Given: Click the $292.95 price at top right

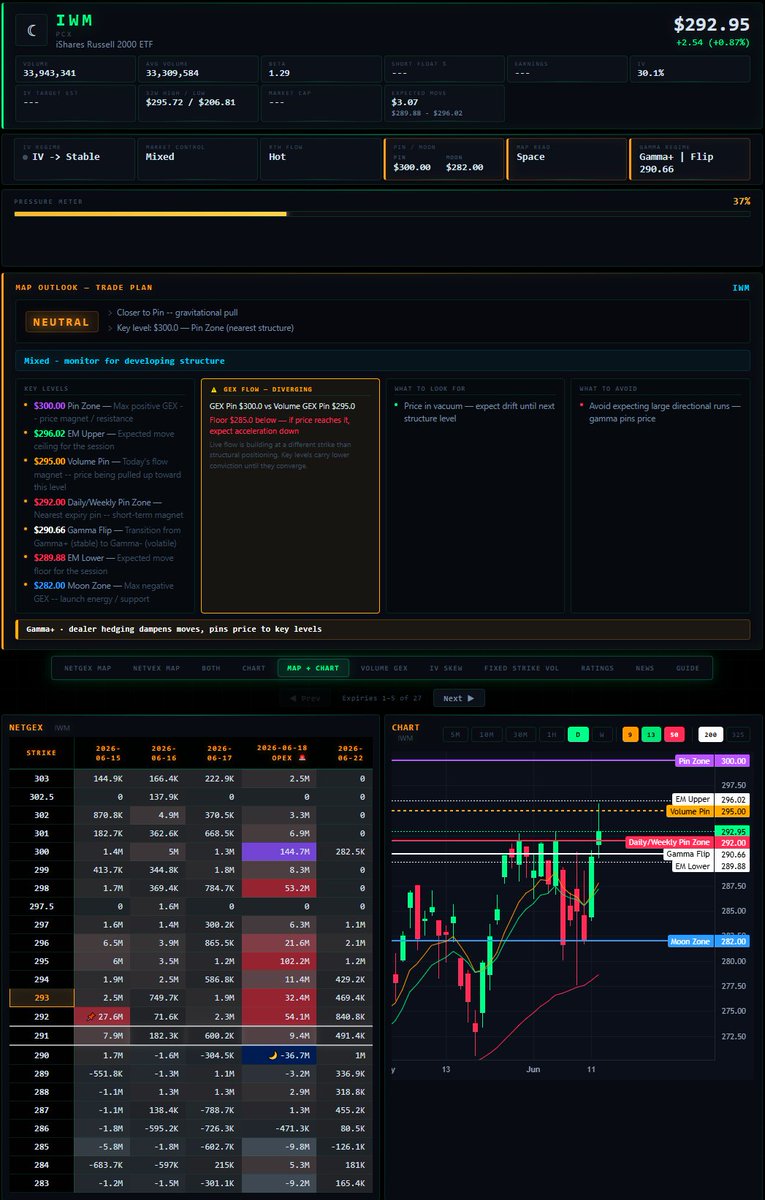Looking at the screenshot, I should 711,25.
